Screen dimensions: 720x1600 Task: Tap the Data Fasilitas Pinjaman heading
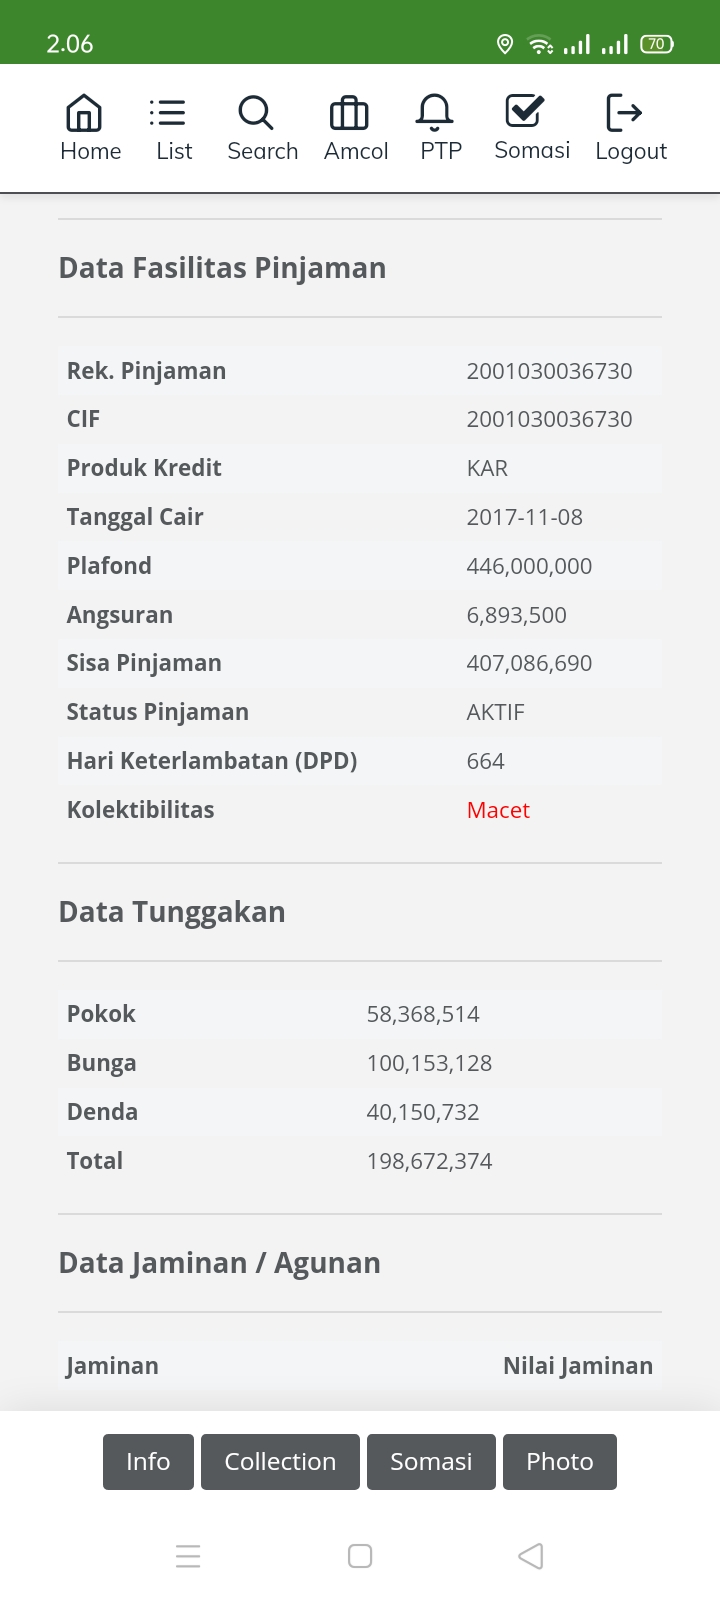(x=222, y=268)
